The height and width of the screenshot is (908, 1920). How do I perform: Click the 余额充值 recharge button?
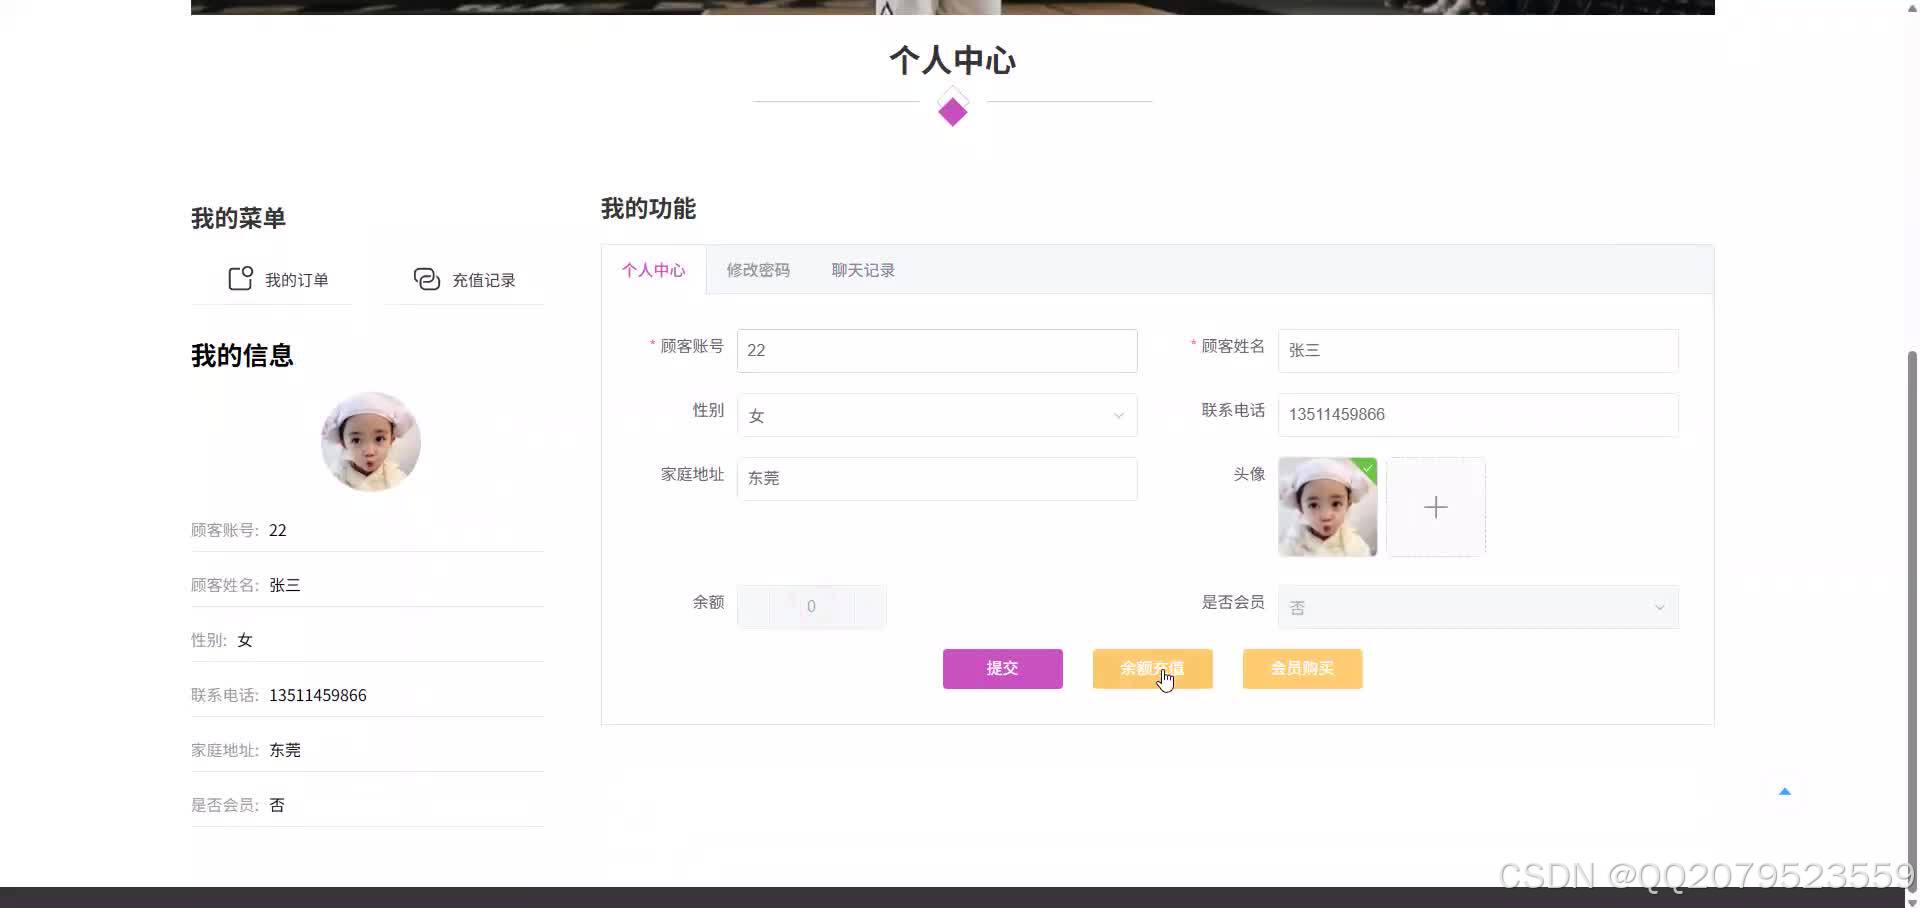coord(1152,669)
